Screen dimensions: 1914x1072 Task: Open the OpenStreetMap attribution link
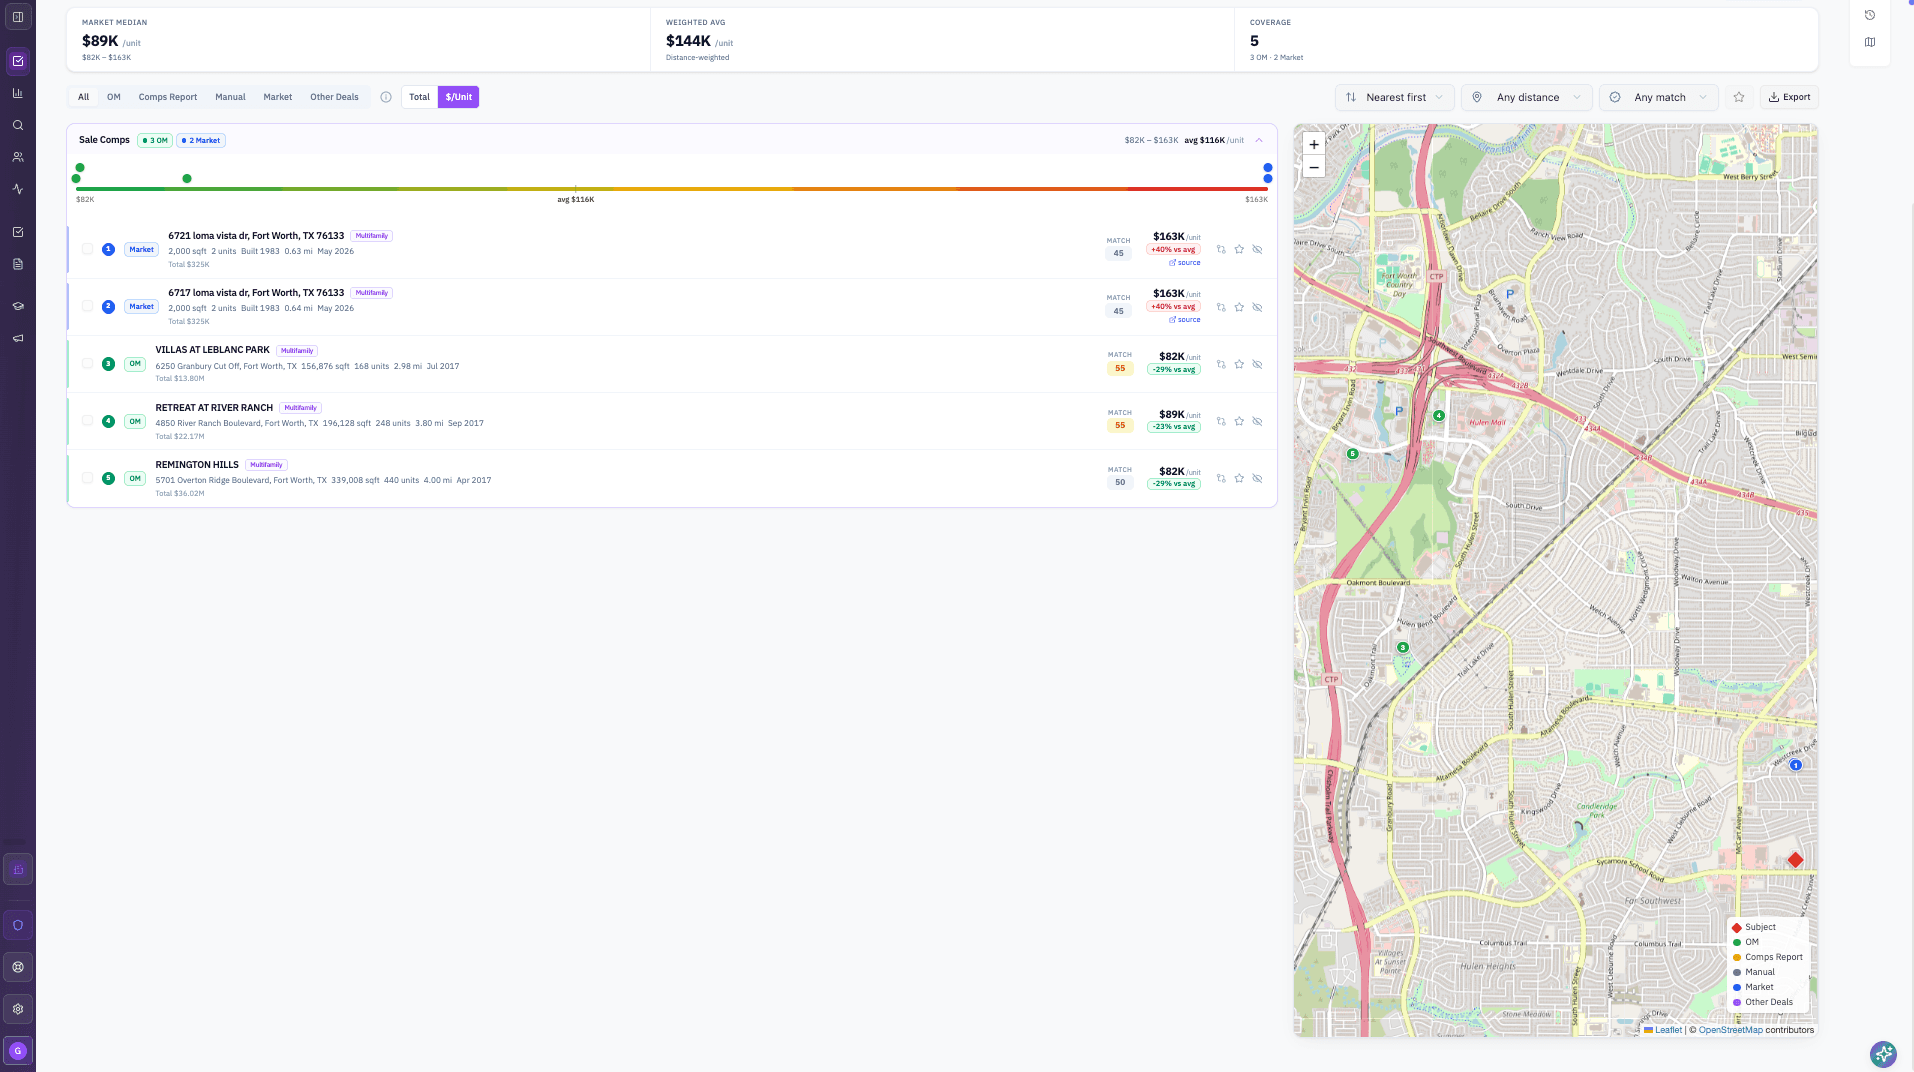[x=1730, y=1030]
